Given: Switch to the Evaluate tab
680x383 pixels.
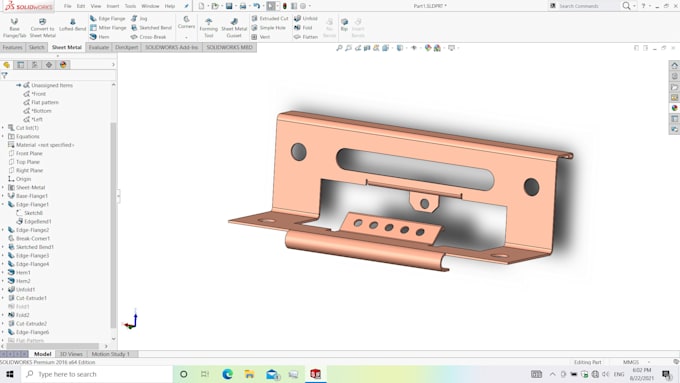Looking at the screenshot, I should pyautogui.click(x=99, y=47).
